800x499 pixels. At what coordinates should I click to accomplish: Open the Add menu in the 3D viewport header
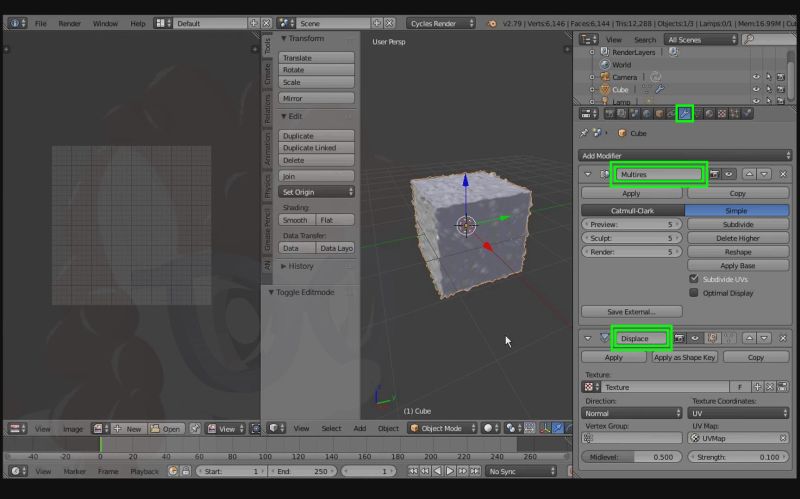[360, 429]
